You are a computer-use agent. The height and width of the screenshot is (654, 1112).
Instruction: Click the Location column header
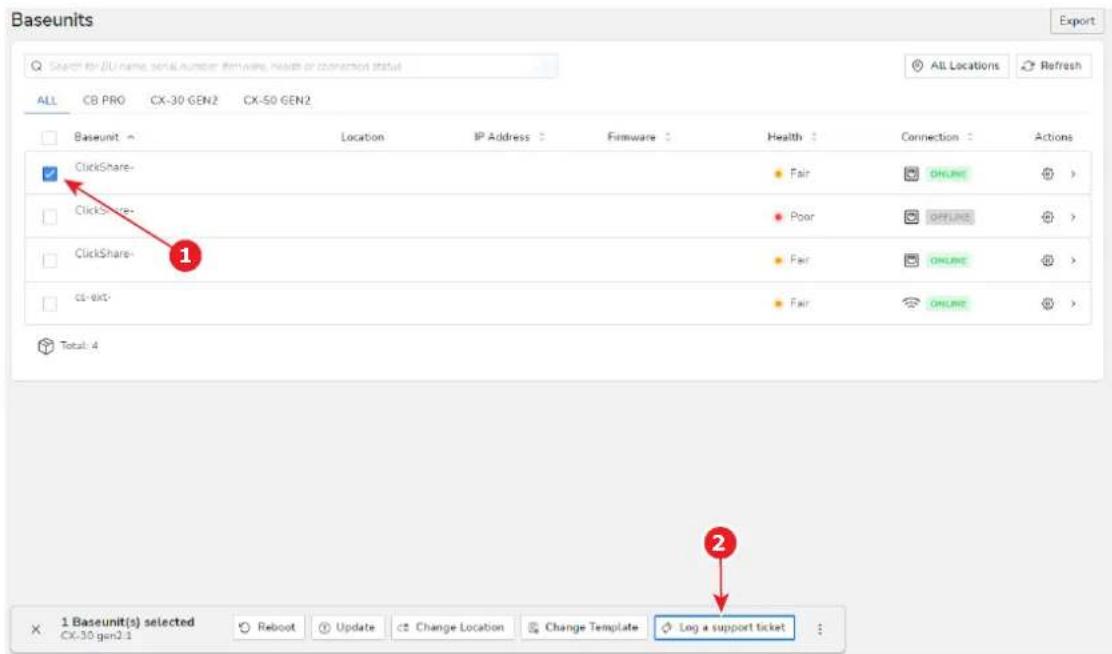[362, 137]
